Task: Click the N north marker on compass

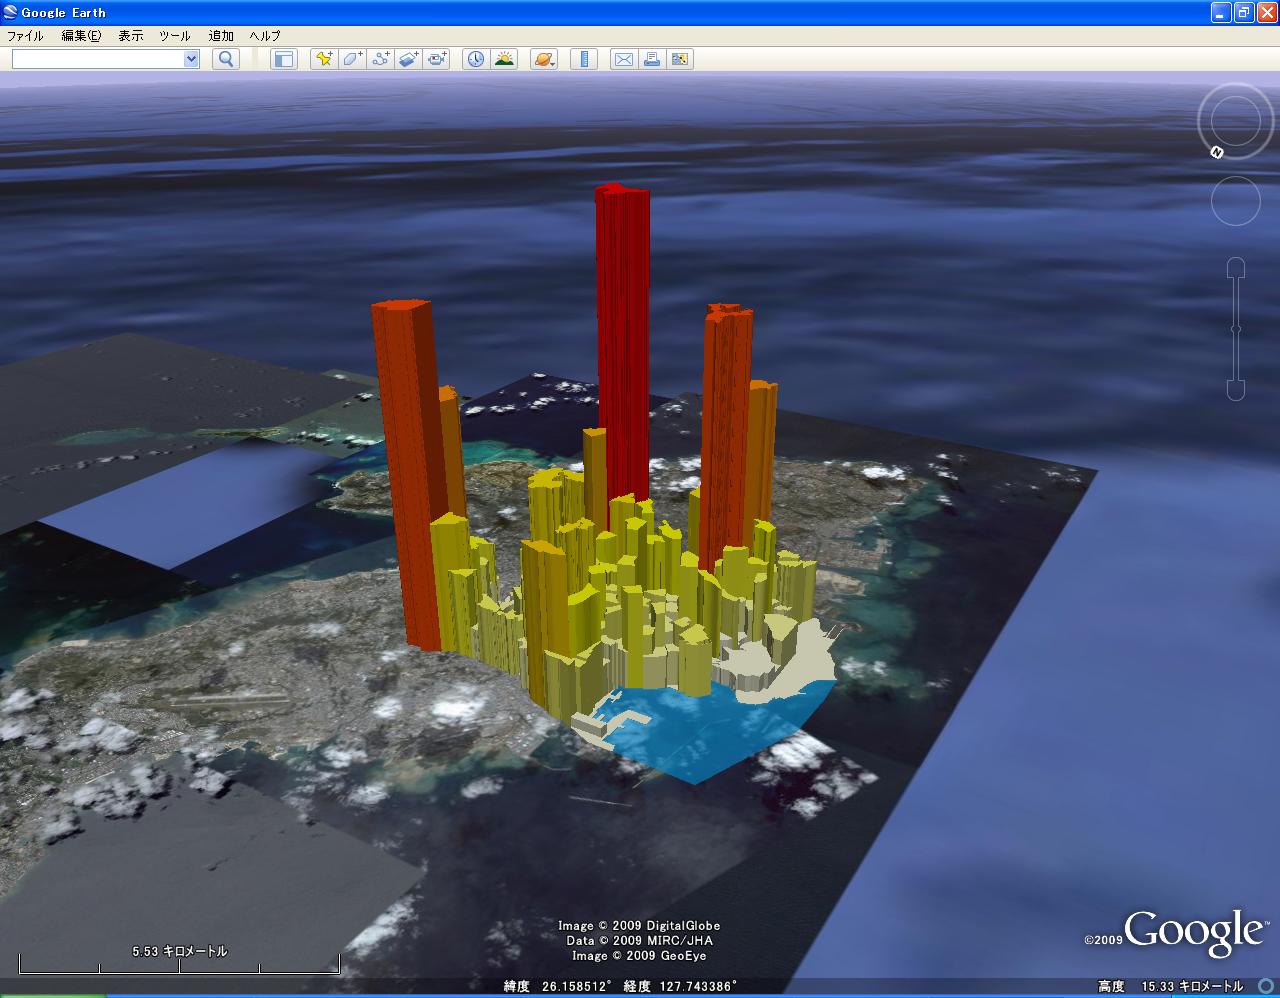Action: pos(1217,152)
